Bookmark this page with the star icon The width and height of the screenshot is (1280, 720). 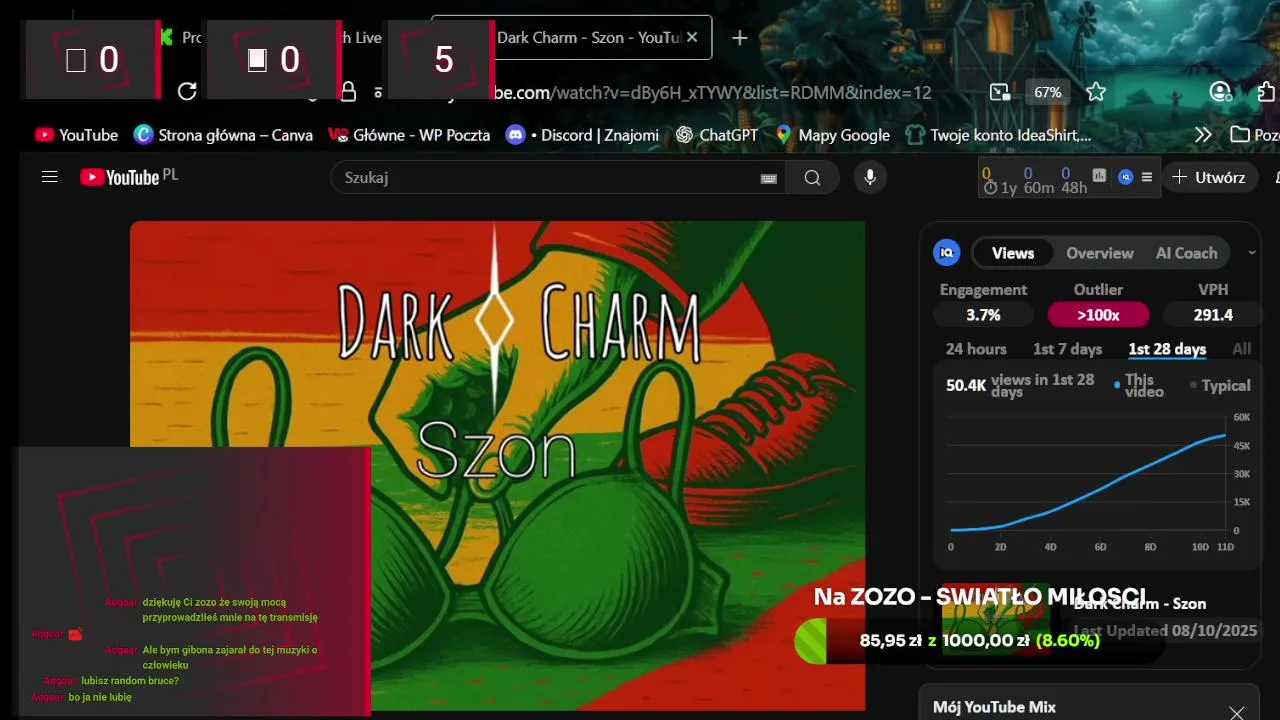pyautogui.click(x=1096, y=92)
